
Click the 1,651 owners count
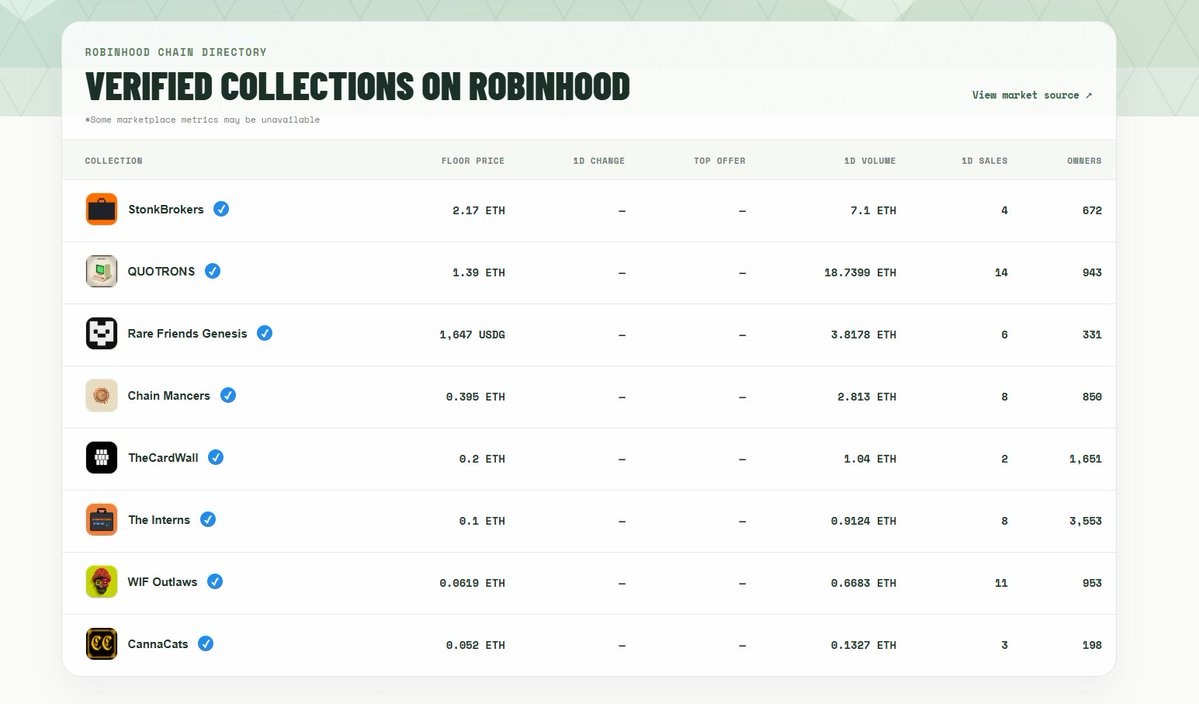[x=1086, y=459]
